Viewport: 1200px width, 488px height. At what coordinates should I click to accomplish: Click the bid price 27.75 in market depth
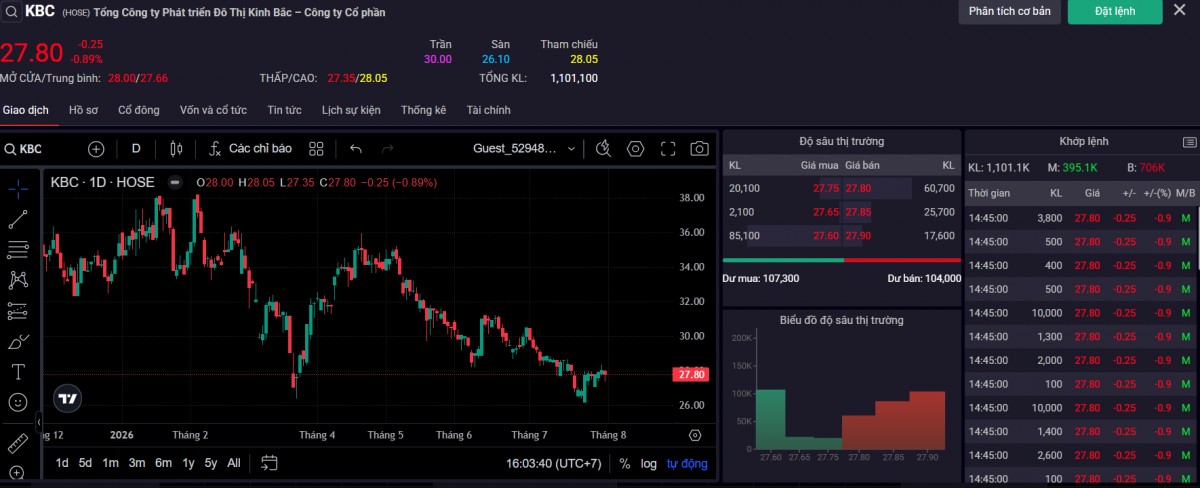[x=827, y=188]
